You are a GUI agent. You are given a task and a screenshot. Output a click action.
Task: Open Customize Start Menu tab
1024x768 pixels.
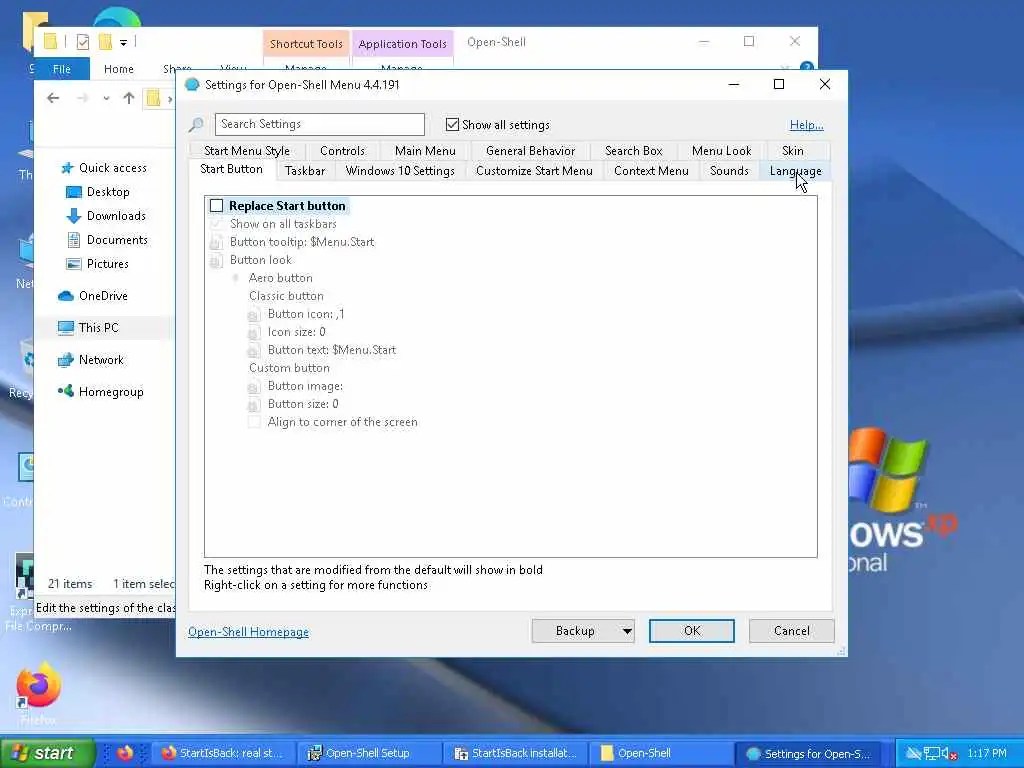coord(534,171)
